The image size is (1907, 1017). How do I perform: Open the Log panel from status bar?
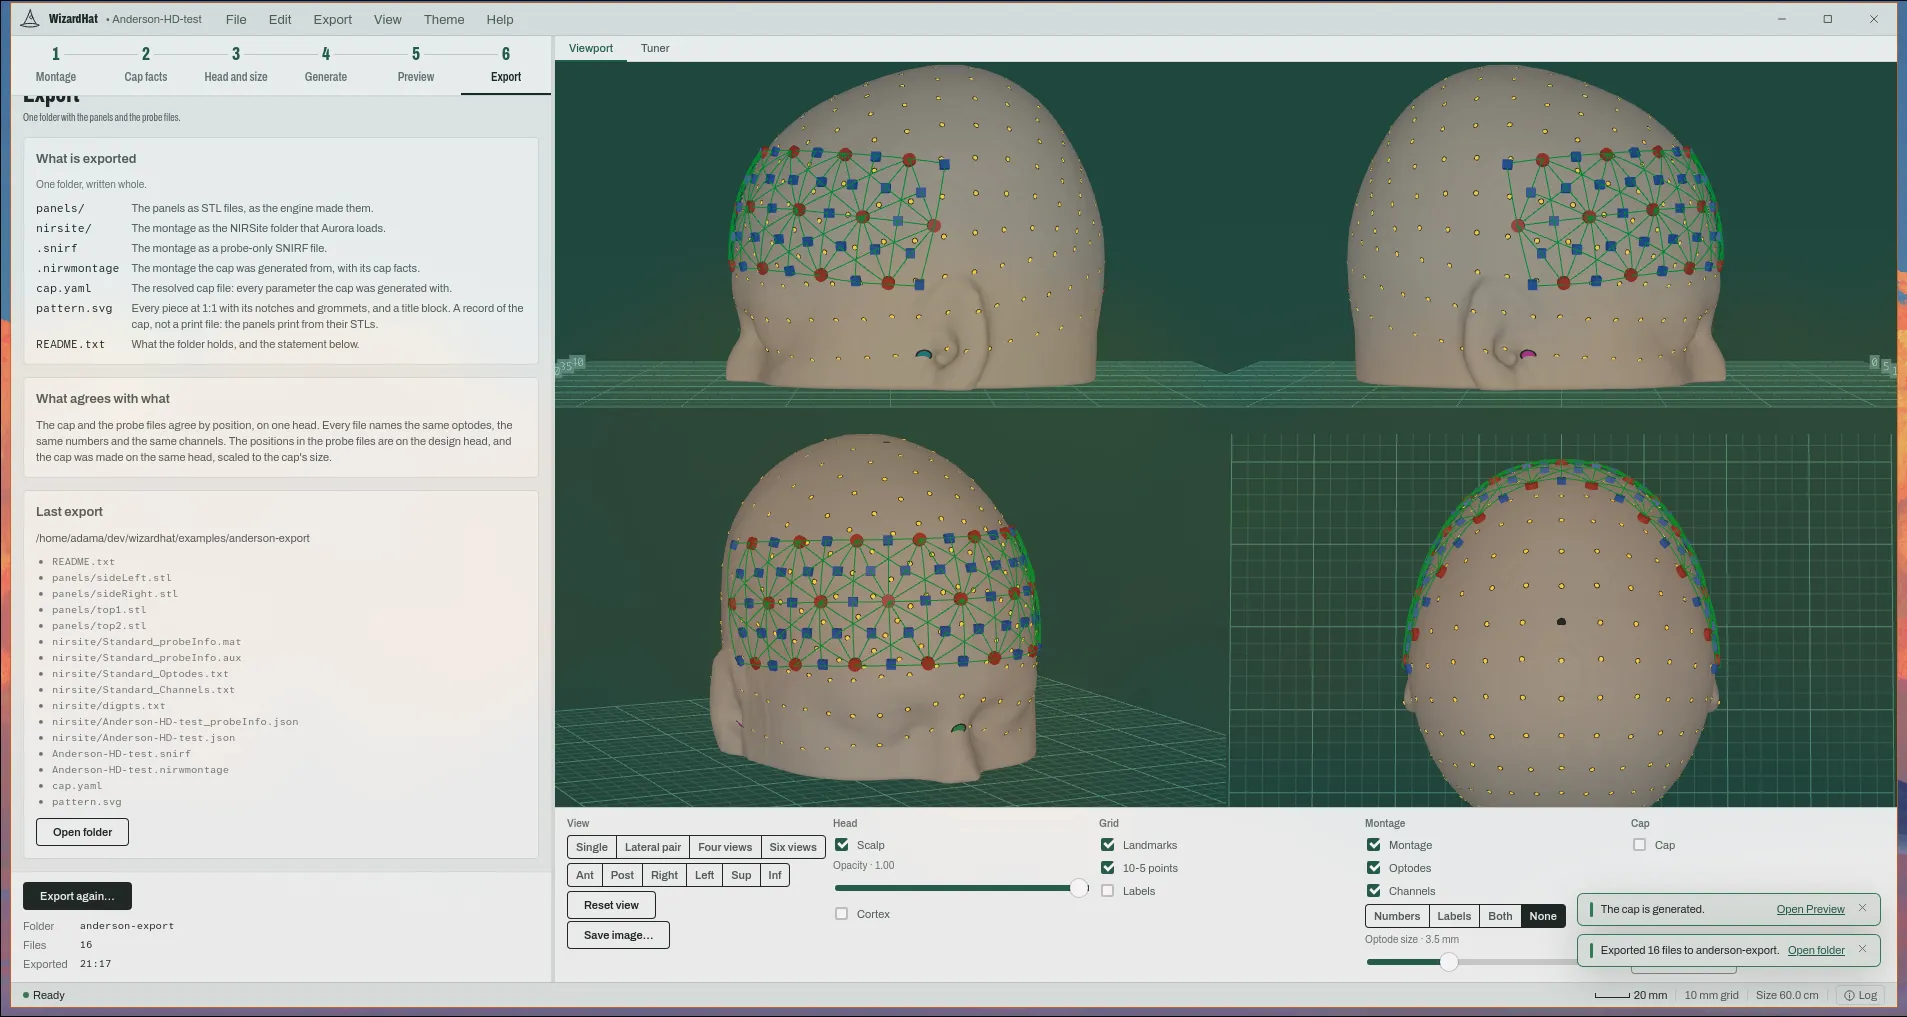pyautogui.click(x=1860, y=995)
